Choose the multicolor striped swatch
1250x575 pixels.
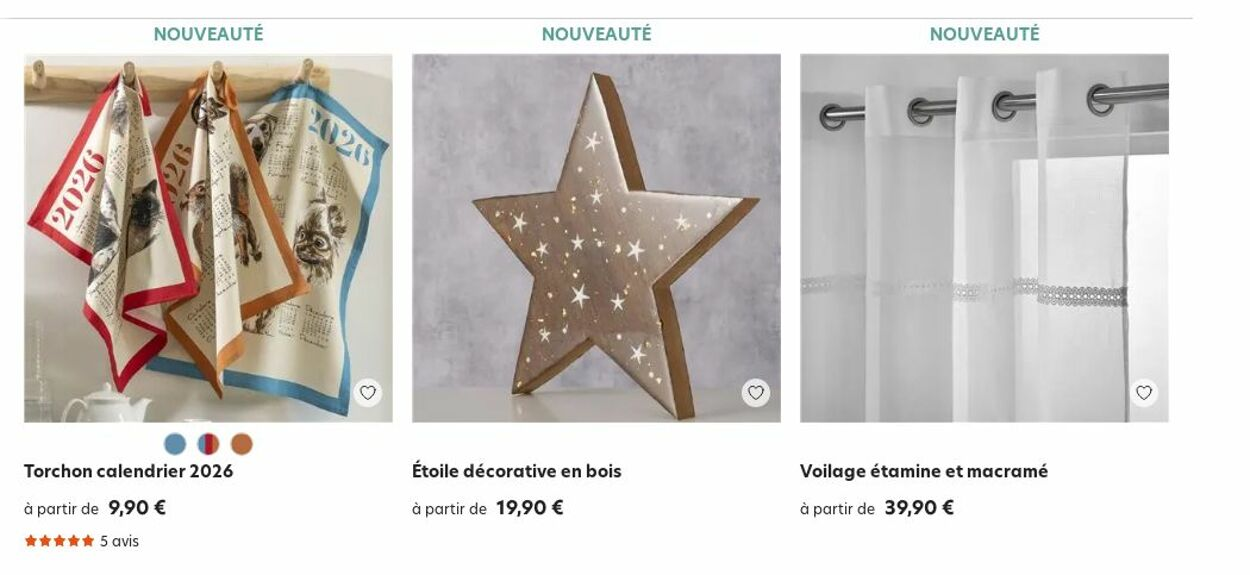coord(208,444)
